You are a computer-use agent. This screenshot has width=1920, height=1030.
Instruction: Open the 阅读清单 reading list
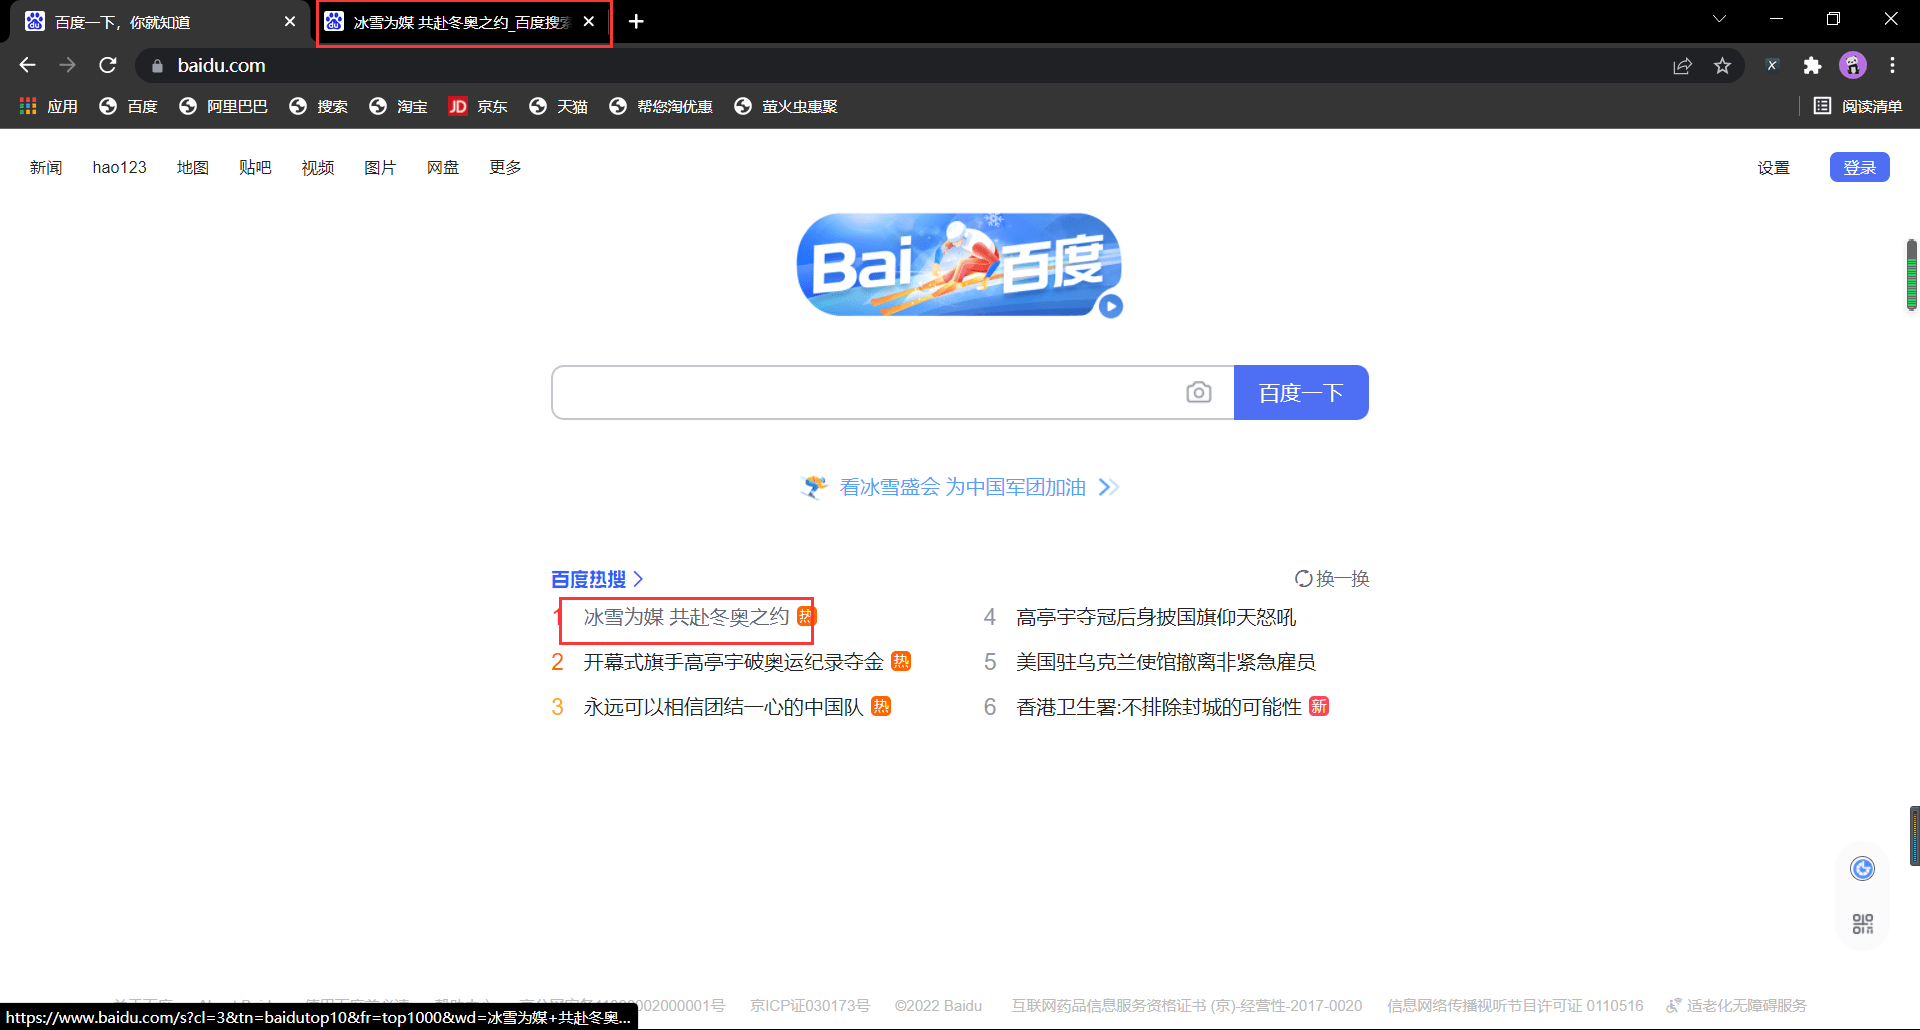1858,106
